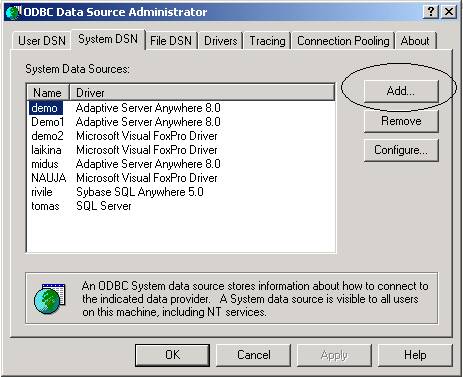463x377 pixels.
Task: Open the About tab
Action: [x=415, y=41]
